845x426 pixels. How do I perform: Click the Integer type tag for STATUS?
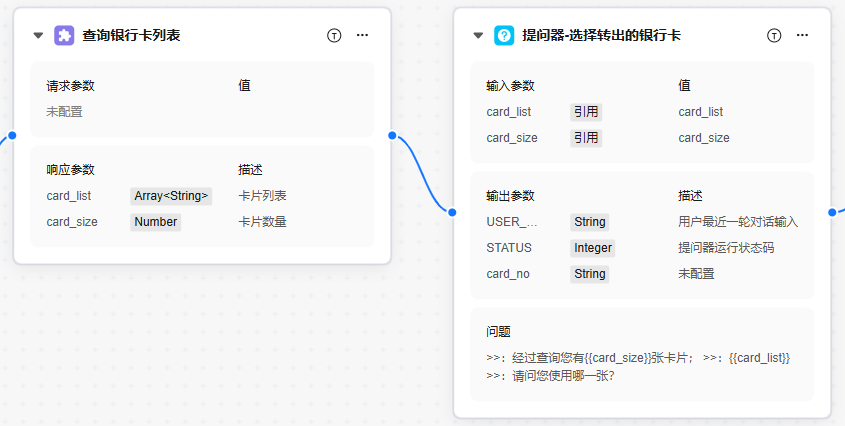[592, 248]
